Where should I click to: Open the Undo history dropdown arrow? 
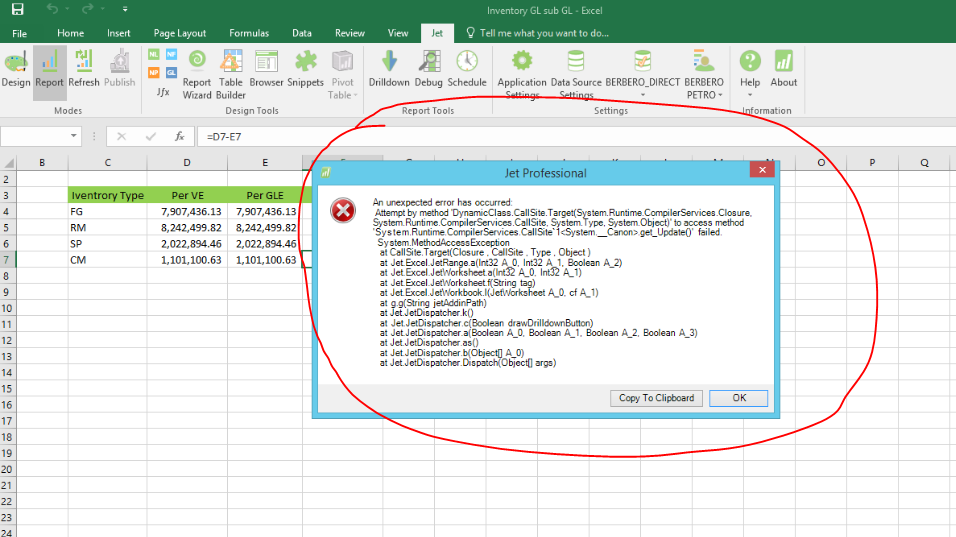[67, 9]
